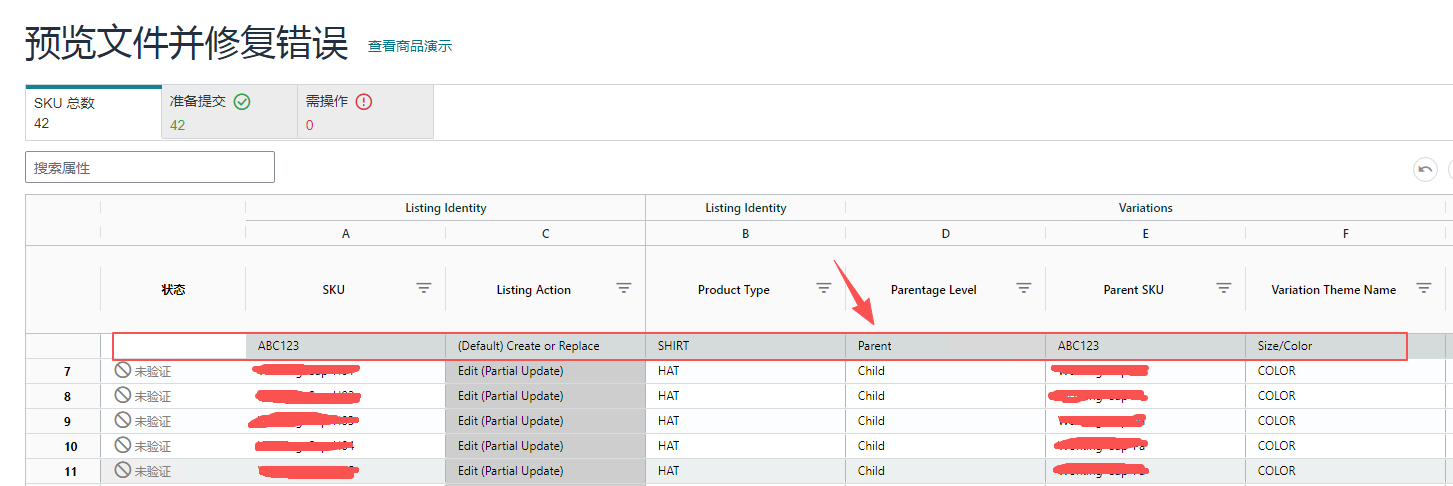Switch to the 准备提交 tab
The height and width of the screenshot is (486, 1453).
(x=229, y=112)
